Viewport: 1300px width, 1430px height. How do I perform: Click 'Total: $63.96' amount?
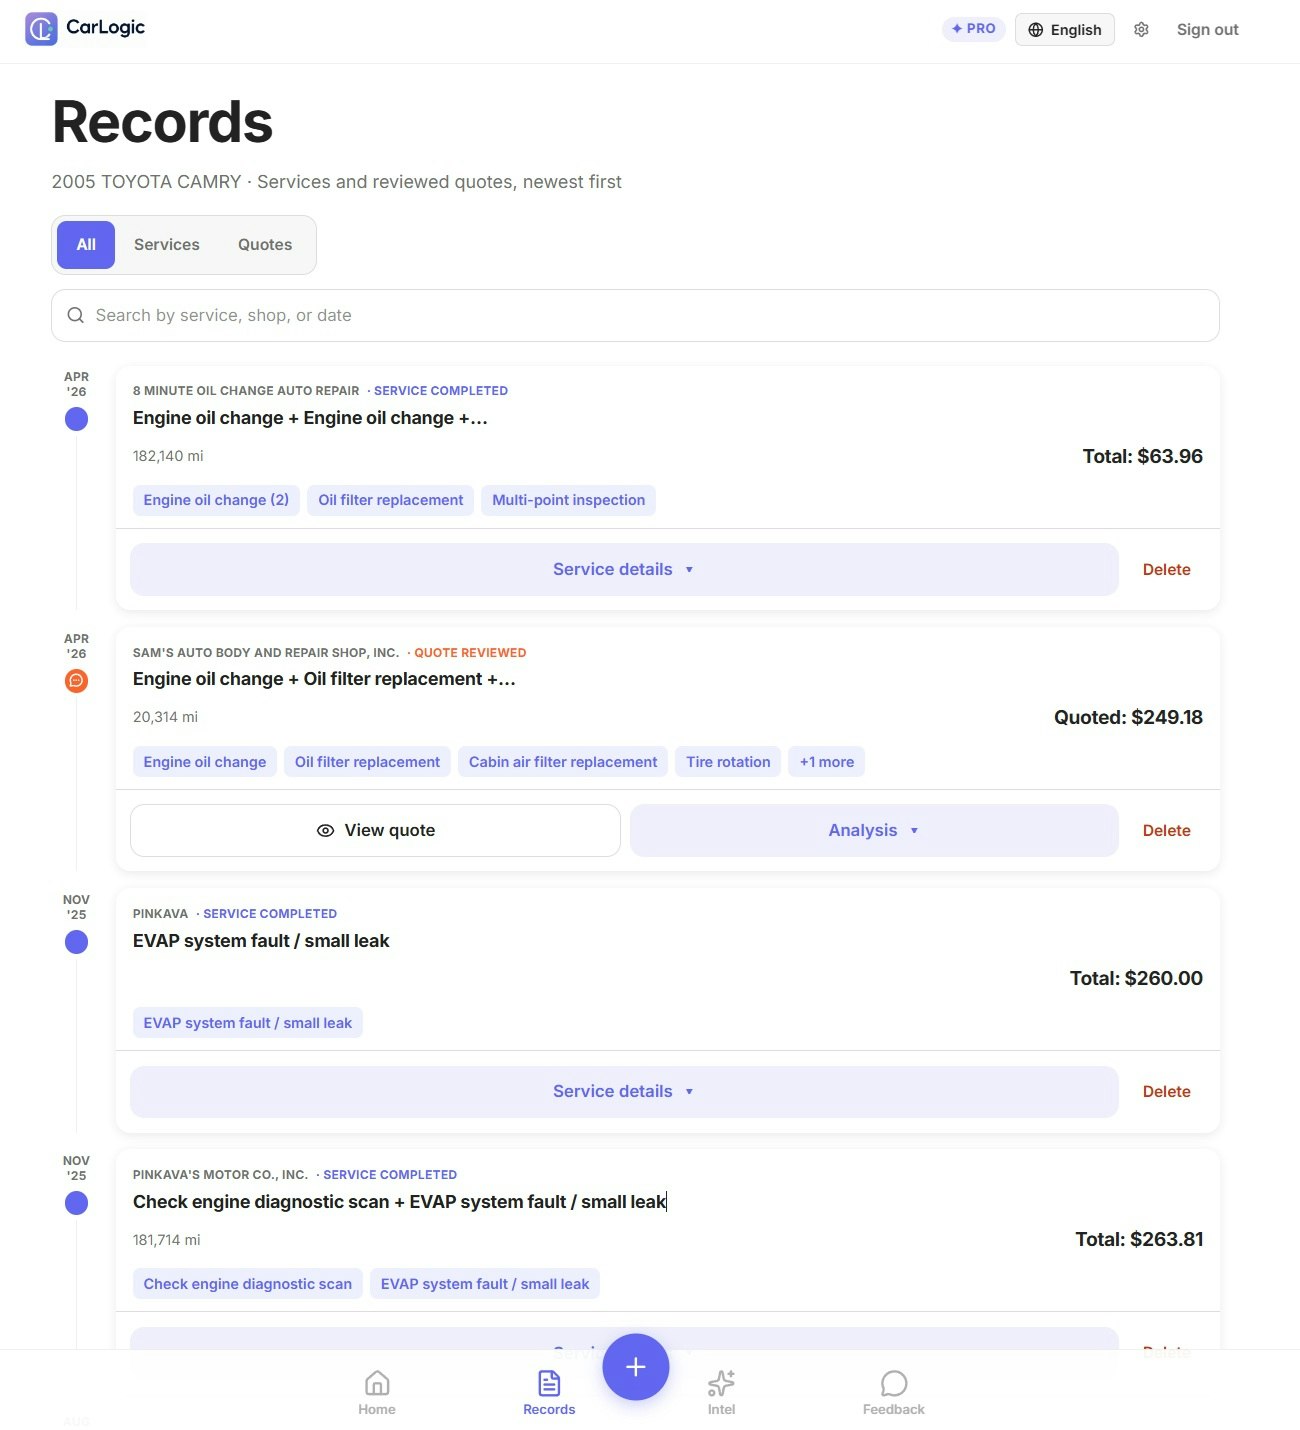pyautogui.click(x=1142, y=456)
